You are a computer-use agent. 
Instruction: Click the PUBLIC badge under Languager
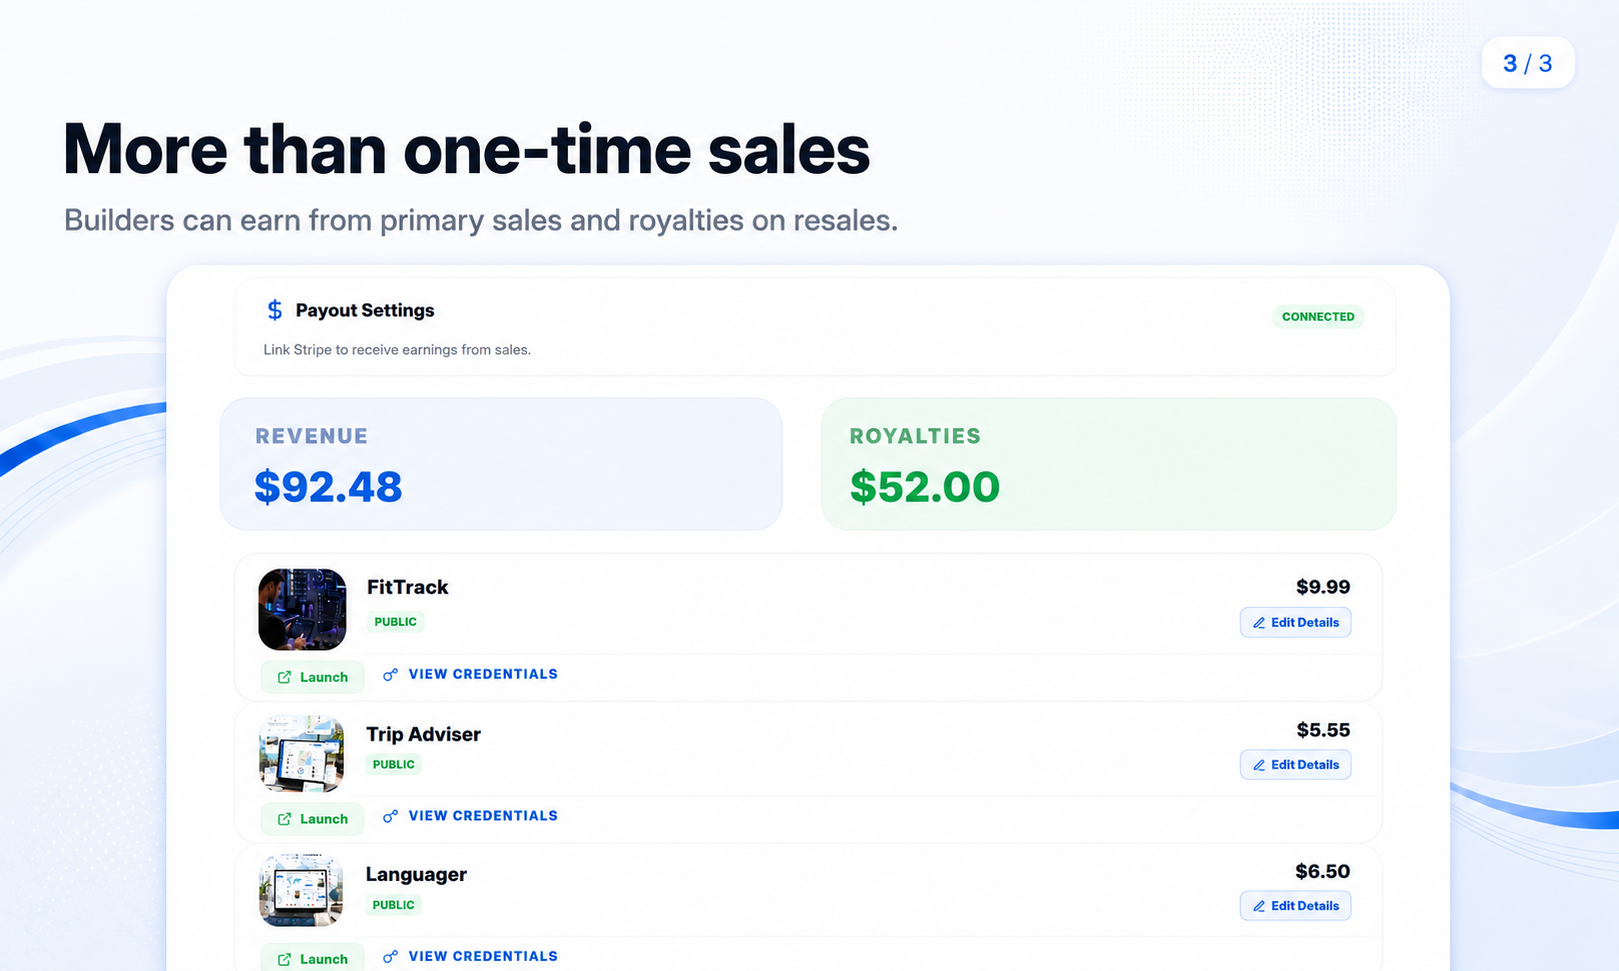pos(394,905)
